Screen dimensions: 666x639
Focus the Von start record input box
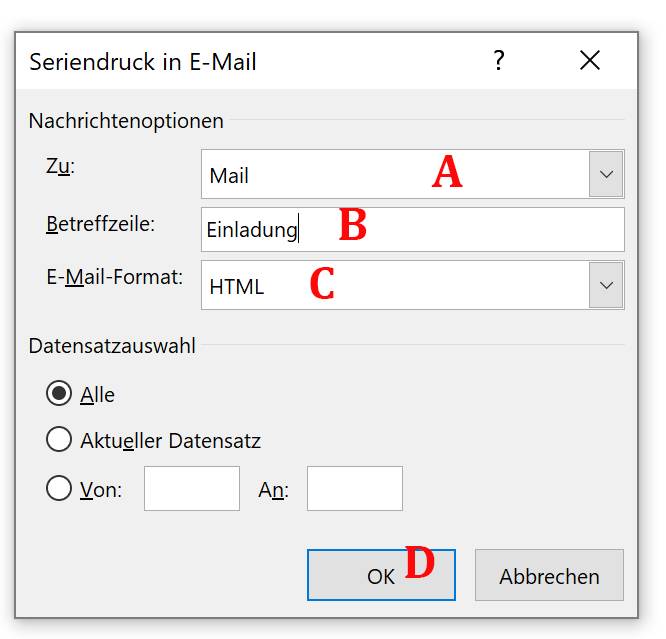192,489
